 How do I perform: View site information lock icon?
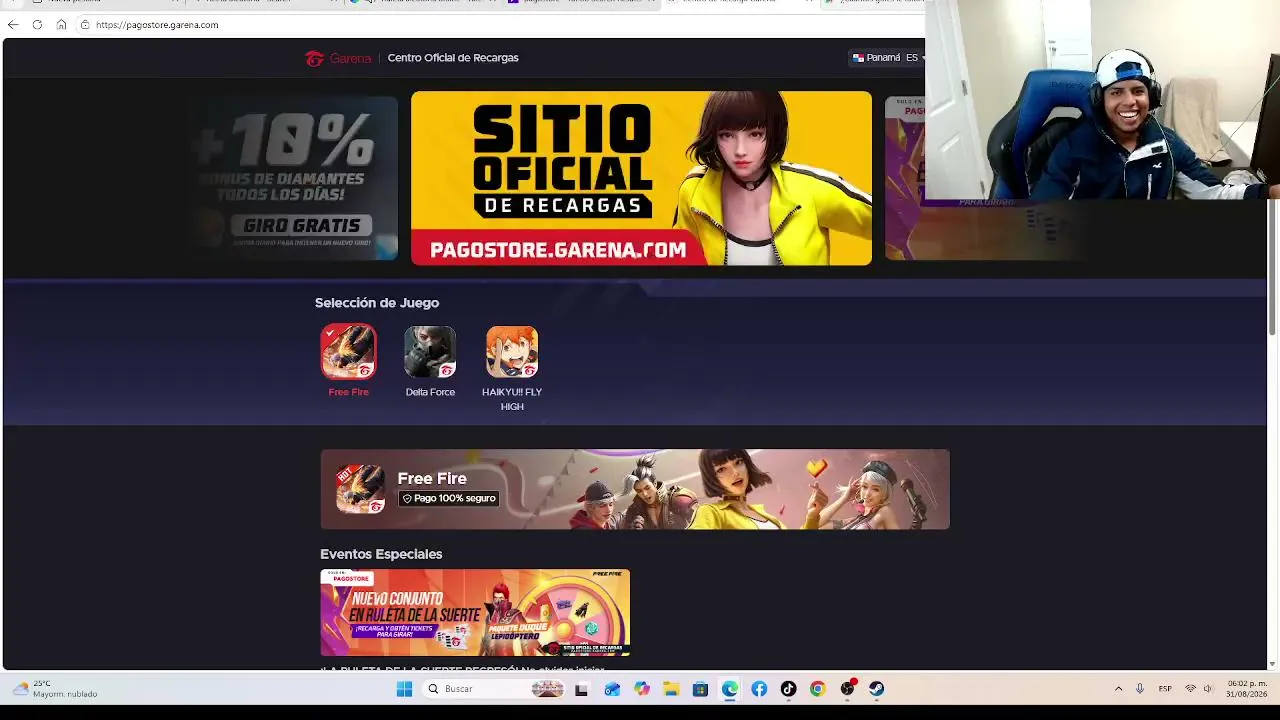85,25
